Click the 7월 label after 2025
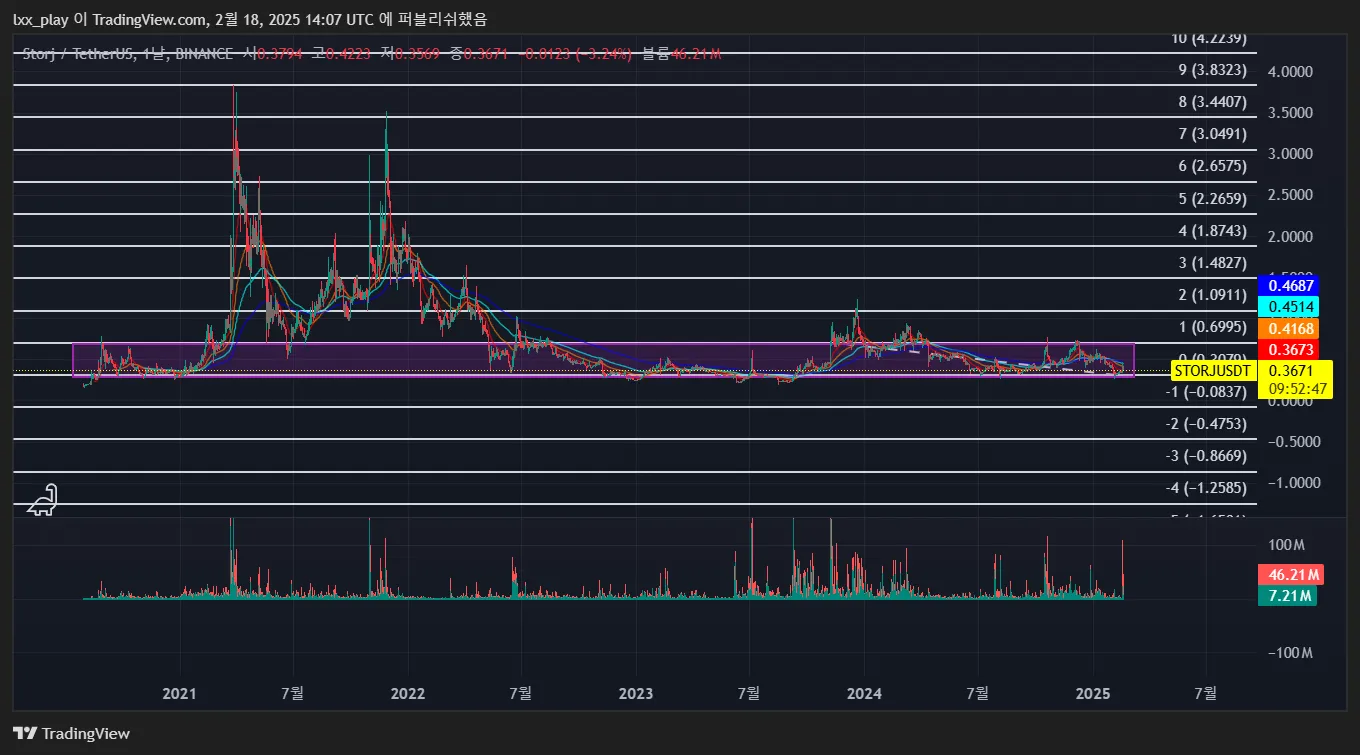This screenshot has height=755, width=1360. pos(1206,693)
